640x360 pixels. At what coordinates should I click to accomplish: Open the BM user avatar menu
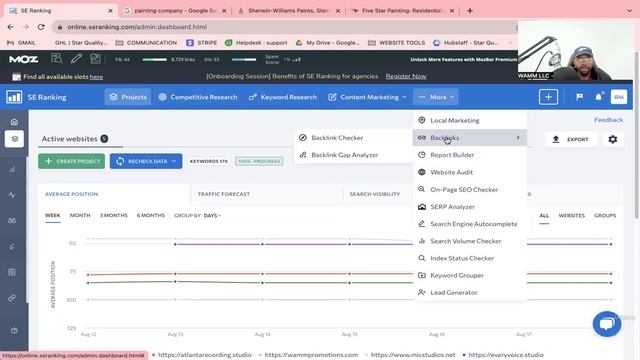tap(619, 97)
